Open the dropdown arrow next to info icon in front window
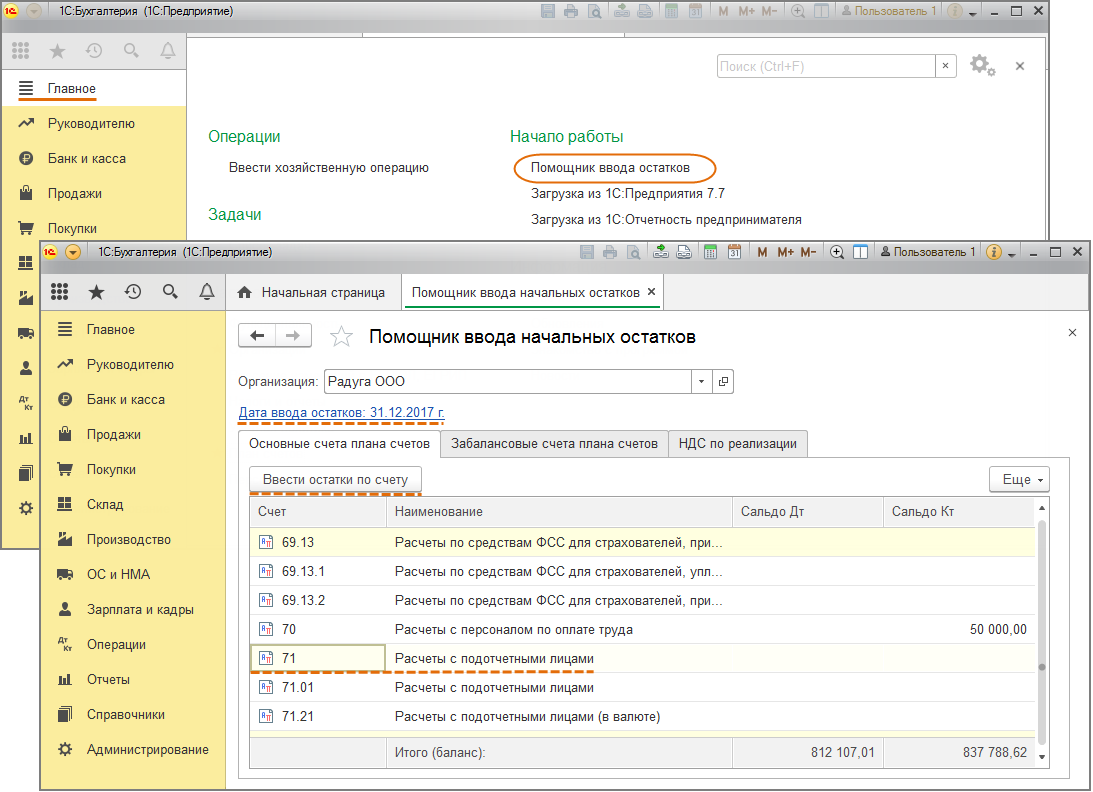The image size is (1093, 792). pos(1011,254)
